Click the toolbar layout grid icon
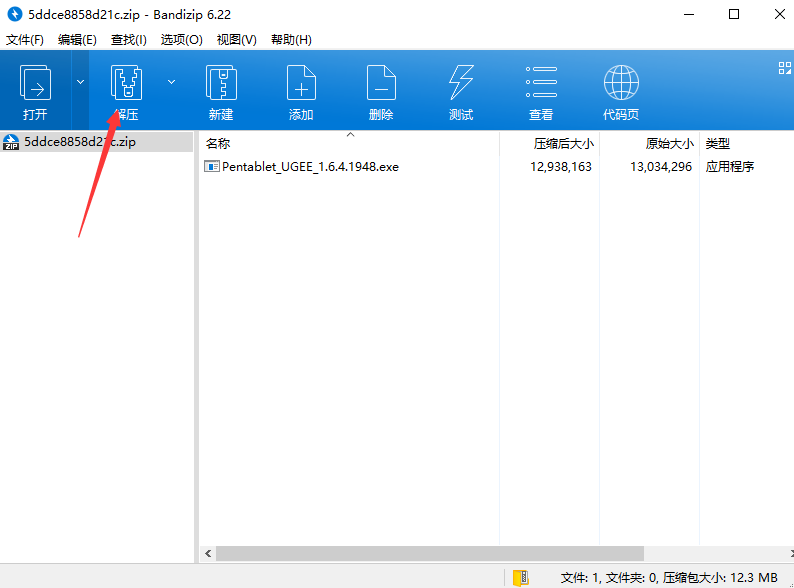This screenshot has height=588, width=794. pyautogui.click(x=785, y=68)
